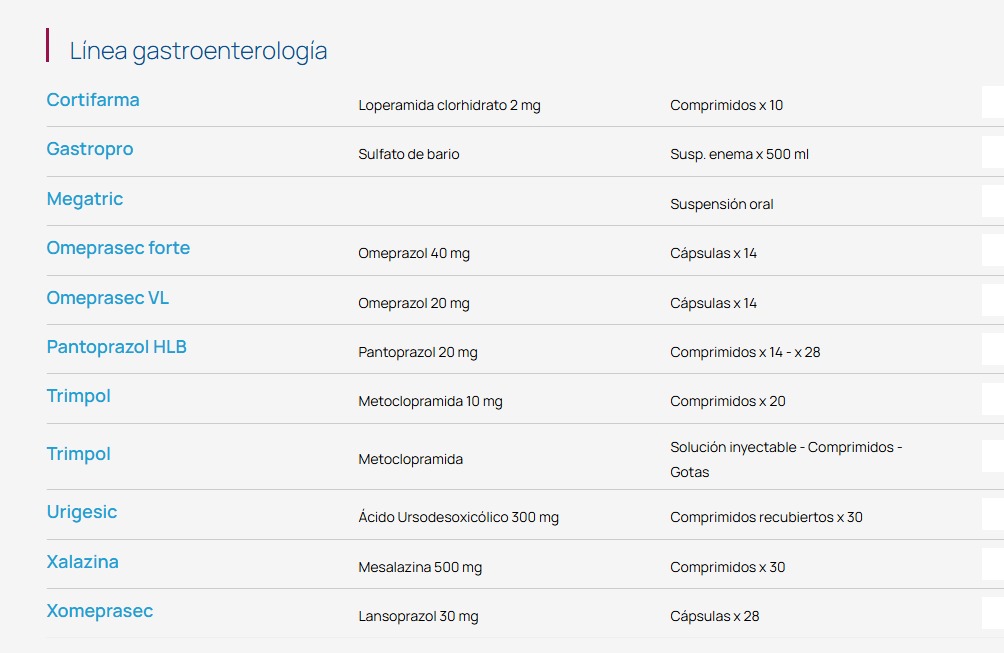
Task: Click the white image box beside Cortifarma row
Action: 993,102
